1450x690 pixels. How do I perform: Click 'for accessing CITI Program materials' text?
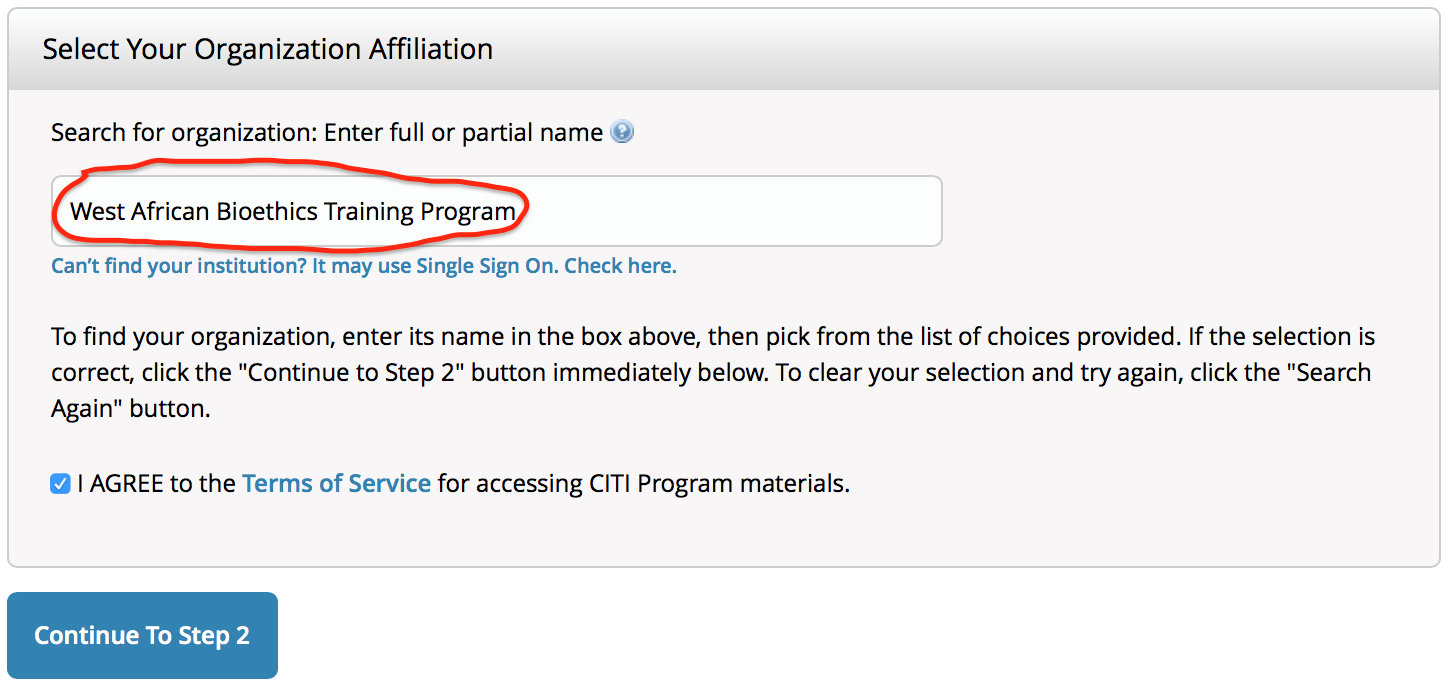(644, 484)
